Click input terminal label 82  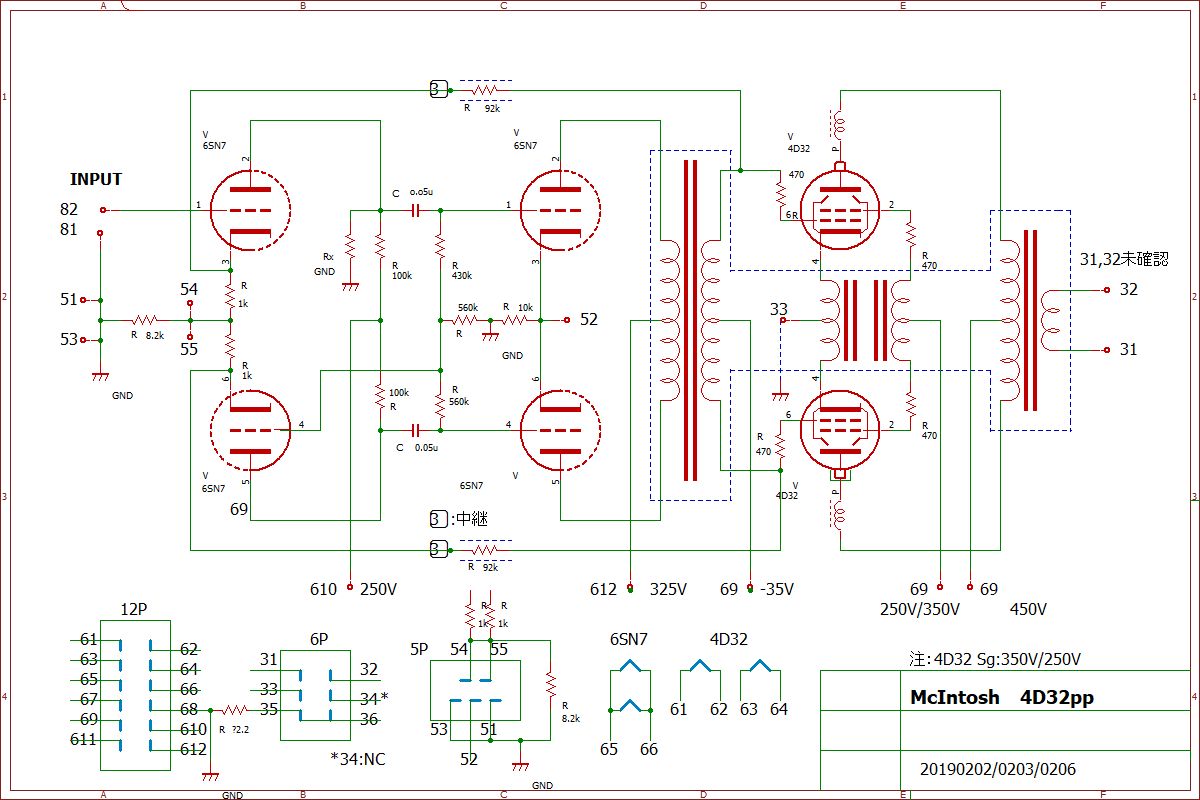point(68,210)
